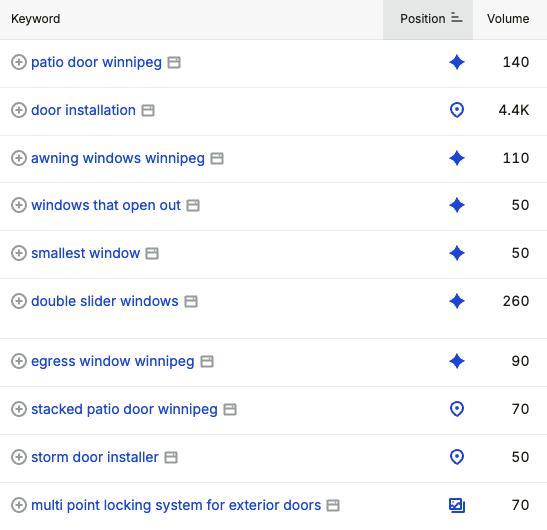Open SERP snapshot icon for multi point locking system

333,506
